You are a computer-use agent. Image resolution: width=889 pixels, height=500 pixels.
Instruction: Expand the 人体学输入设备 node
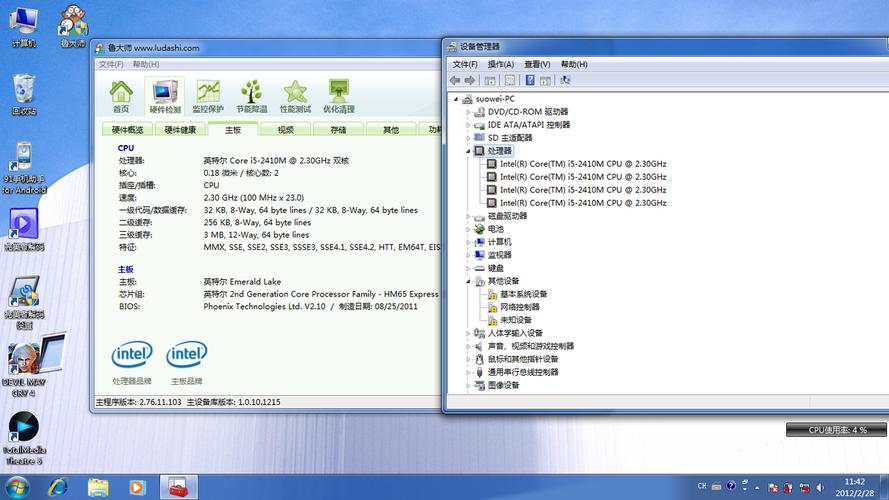[468, 333]
